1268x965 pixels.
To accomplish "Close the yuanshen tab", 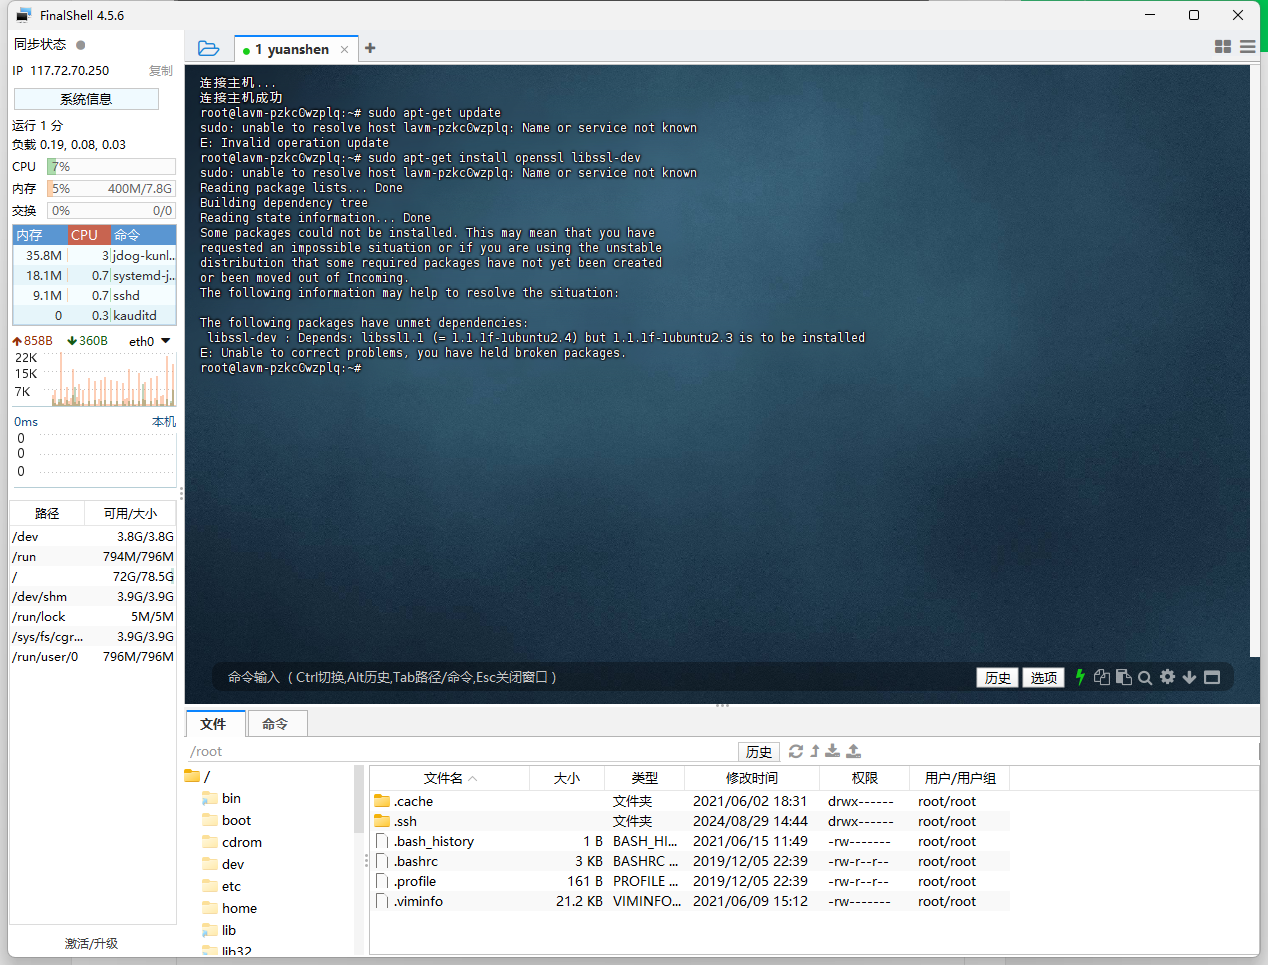I will (x=345, y=49).
